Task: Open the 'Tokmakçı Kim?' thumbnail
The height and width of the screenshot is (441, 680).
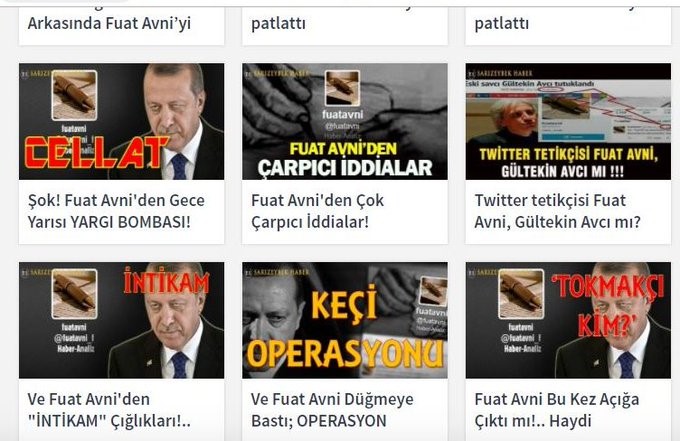Action: tap(568, 320)
